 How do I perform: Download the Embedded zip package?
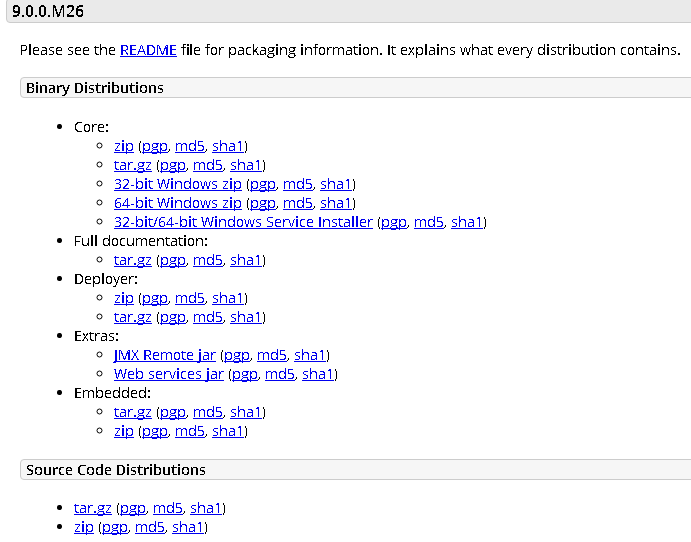(124, 431)
